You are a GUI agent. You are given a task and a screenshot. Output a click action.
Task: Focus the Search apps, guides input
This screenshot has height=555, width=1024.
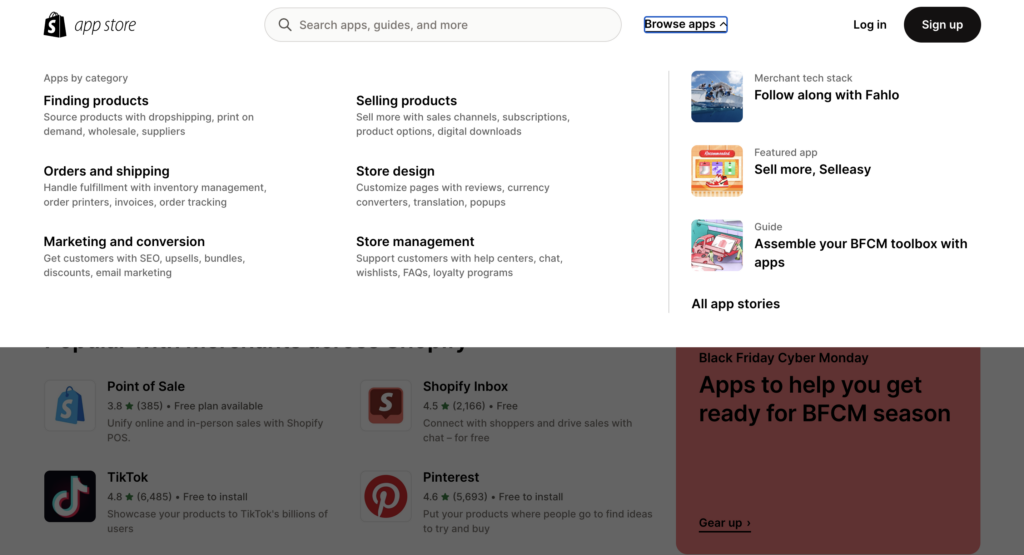click(x=443, y=25)
